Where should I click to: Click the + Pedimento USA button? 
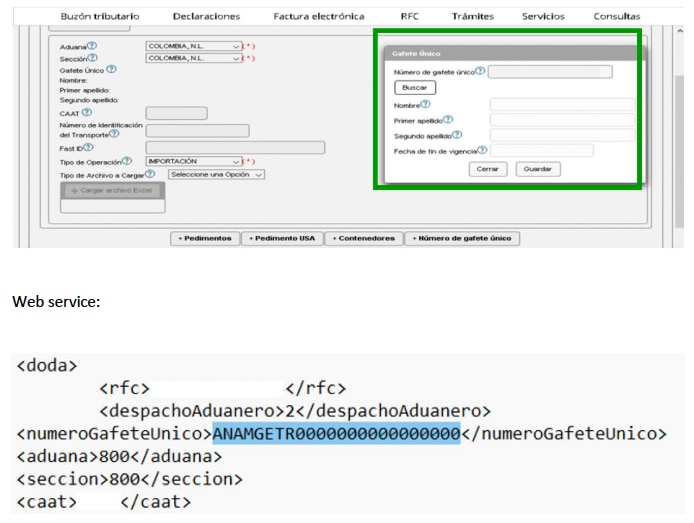(283, 239)
